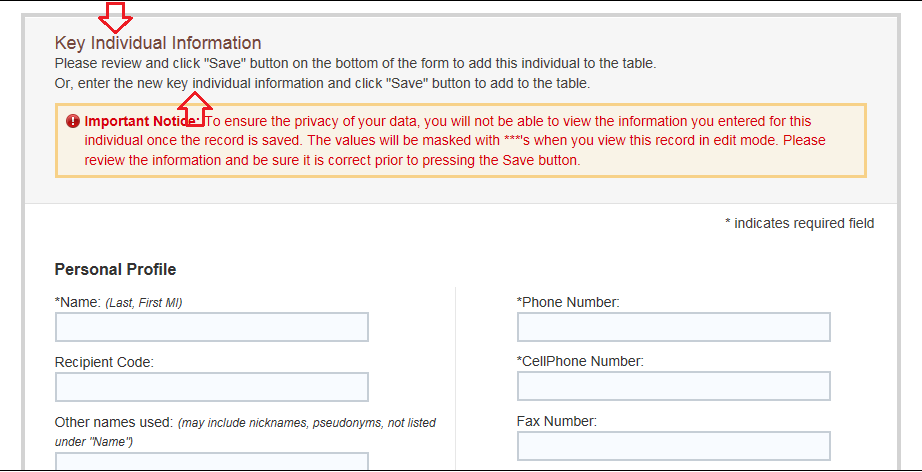The width and height of the screenshot is (922, 472).
Task: Click the "Other names used" label
Action: tap(114, 422)
